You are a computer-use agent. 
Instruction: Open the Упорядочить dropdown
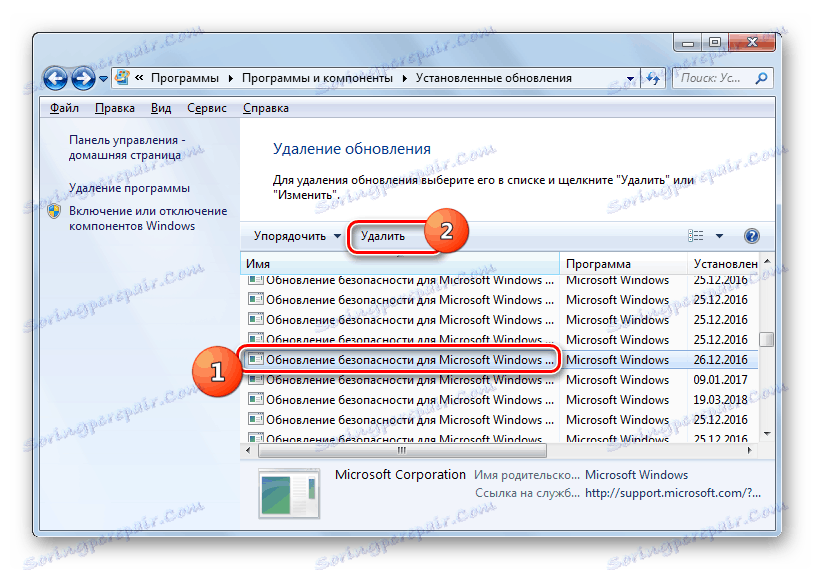(297, 236)
